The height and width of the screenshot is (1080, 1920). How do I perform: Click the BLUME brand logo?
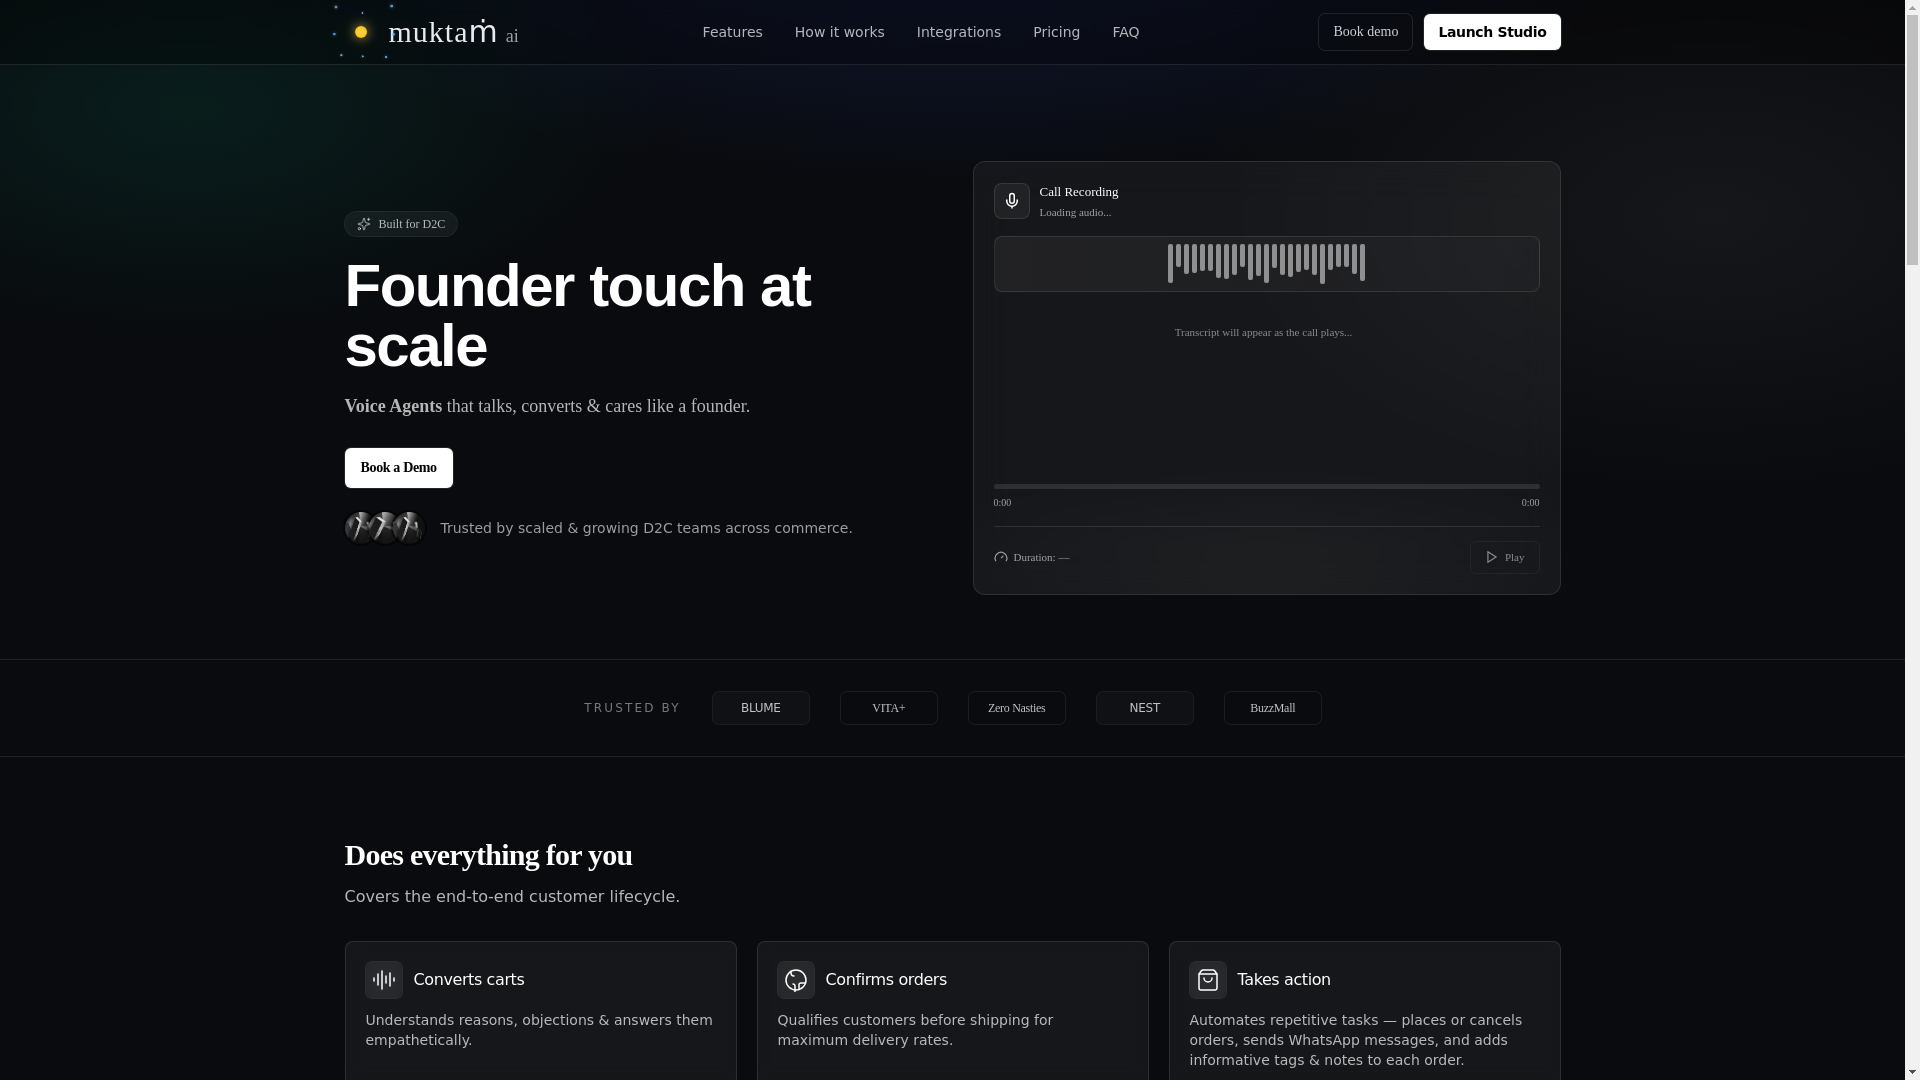tap(760, 708)
